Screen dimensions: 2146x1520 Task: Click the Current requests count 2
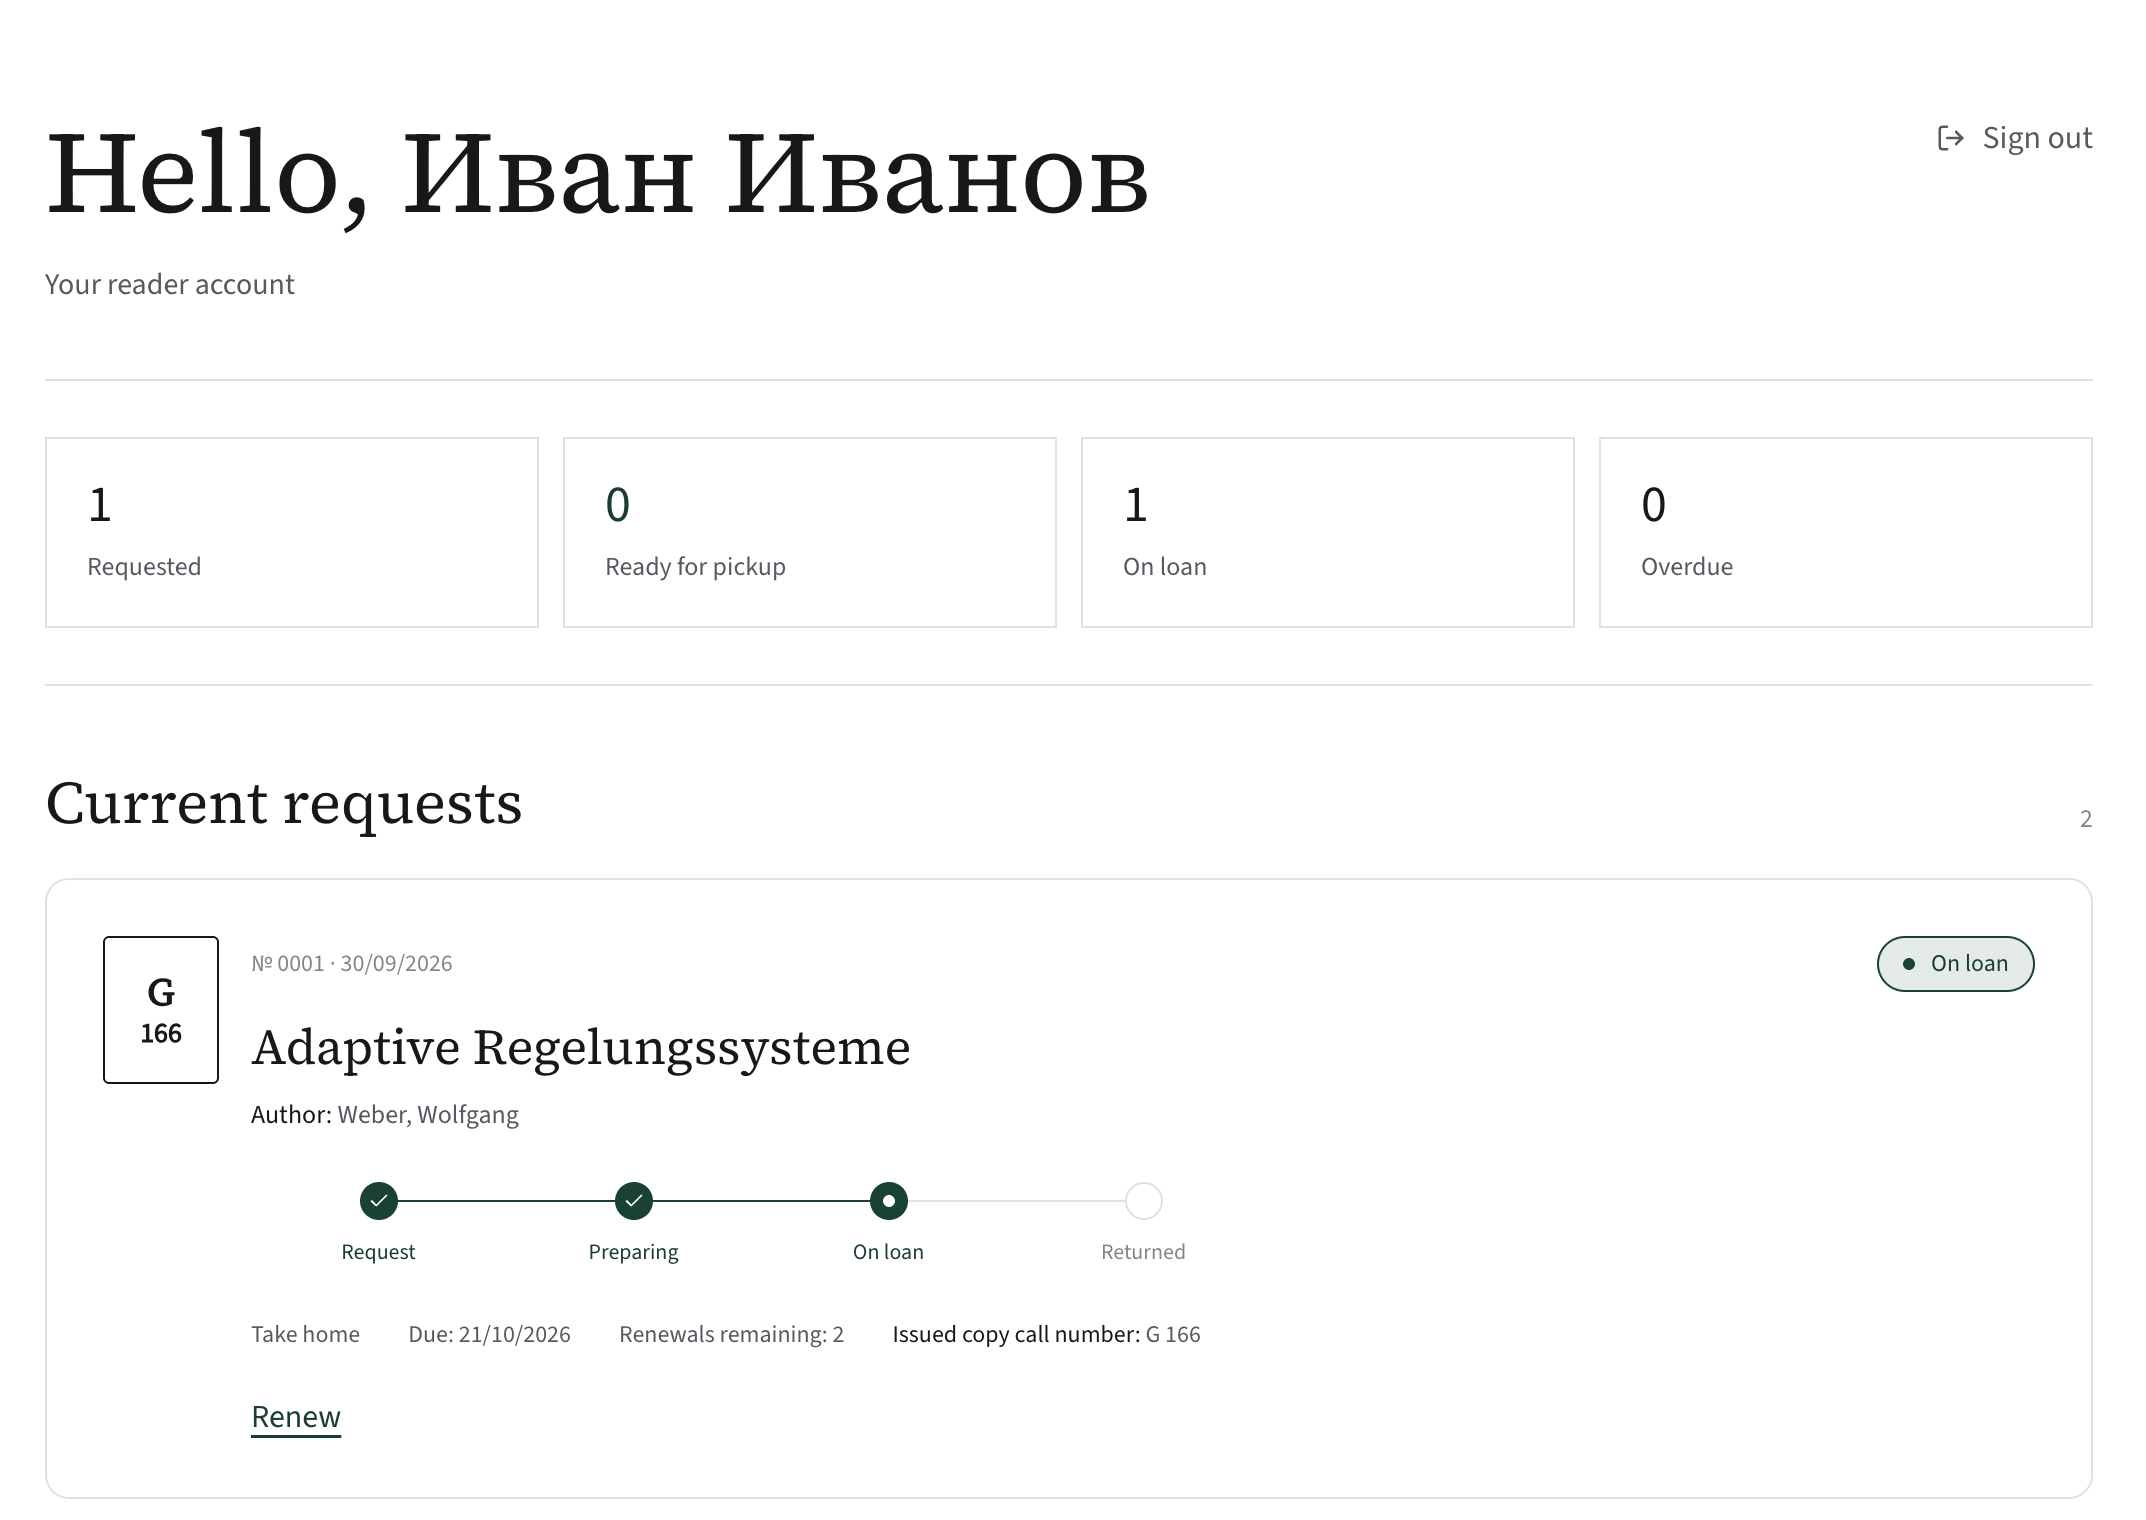(x=2086, y=819)
